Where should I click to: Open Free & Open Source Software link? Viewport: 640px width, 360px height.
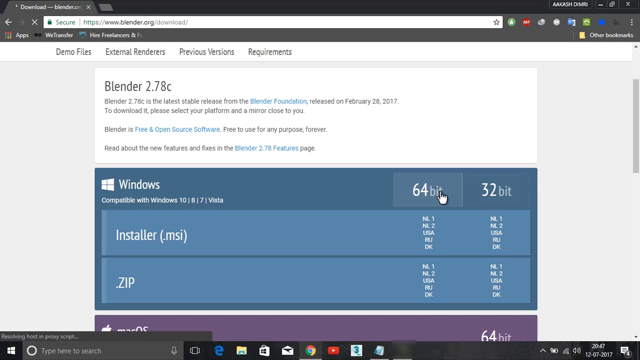(x=177, y=129)
